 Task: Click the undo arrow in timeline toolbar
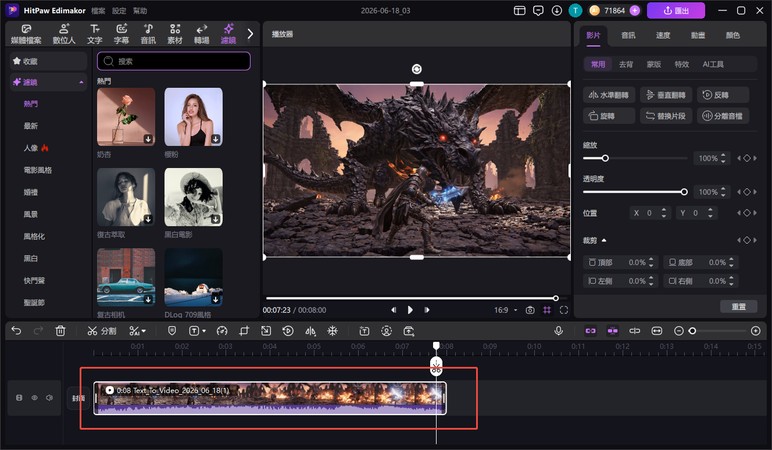tap(16, 331)
